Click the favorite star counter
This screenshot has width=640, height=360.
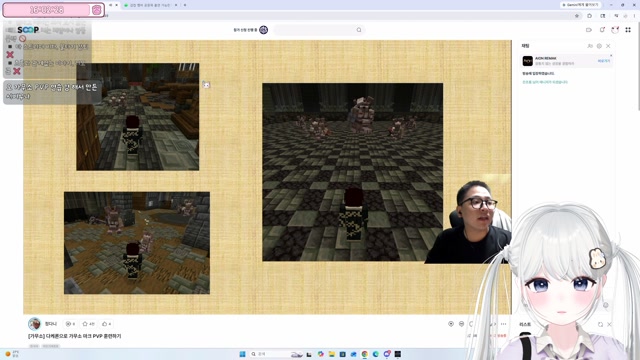(x=89, y=324)
